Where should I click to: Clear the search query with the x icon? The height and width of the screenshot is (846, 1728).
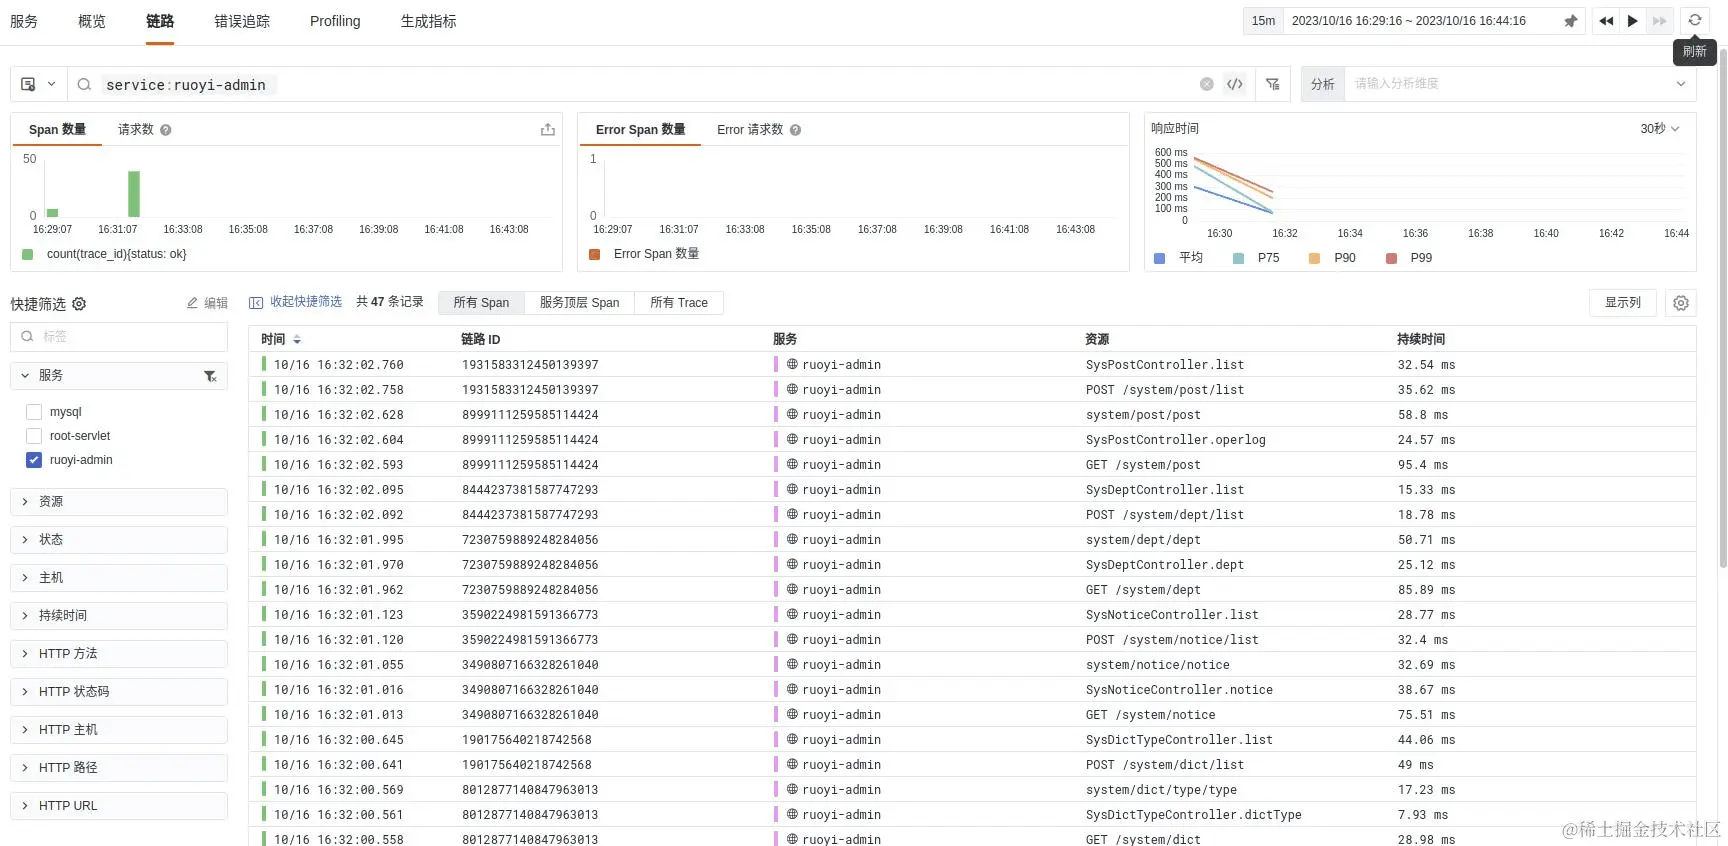tap(1207, 84)
